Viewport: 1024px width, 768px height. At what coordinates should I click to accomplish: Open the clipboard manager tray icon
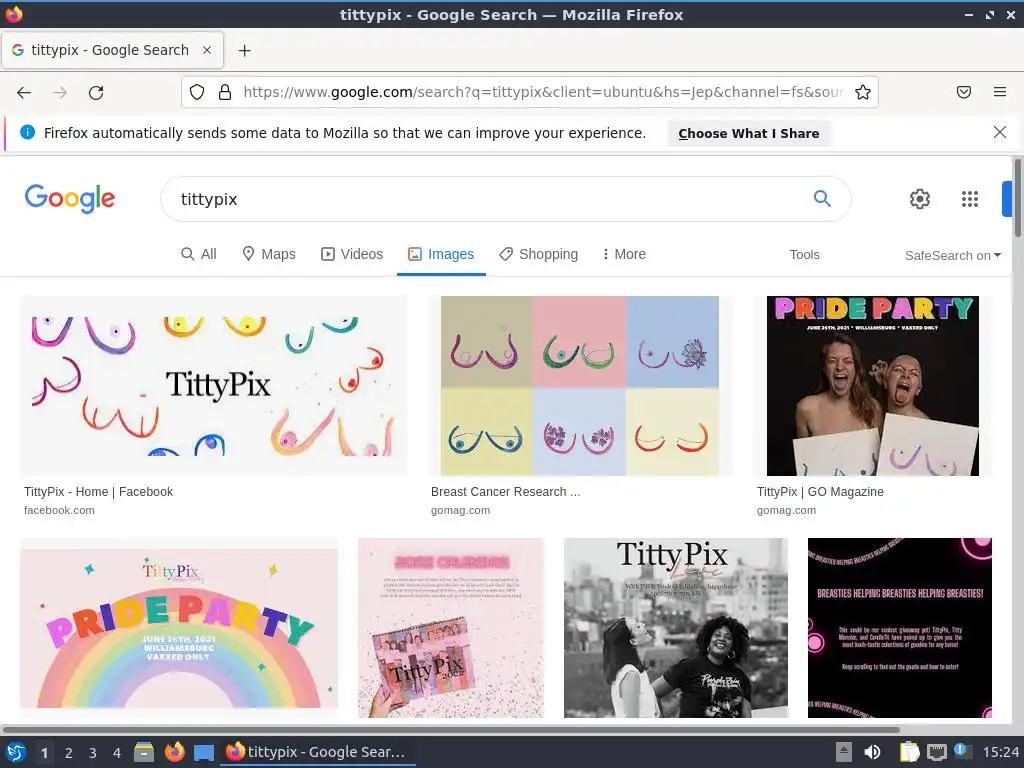[910, 752]
